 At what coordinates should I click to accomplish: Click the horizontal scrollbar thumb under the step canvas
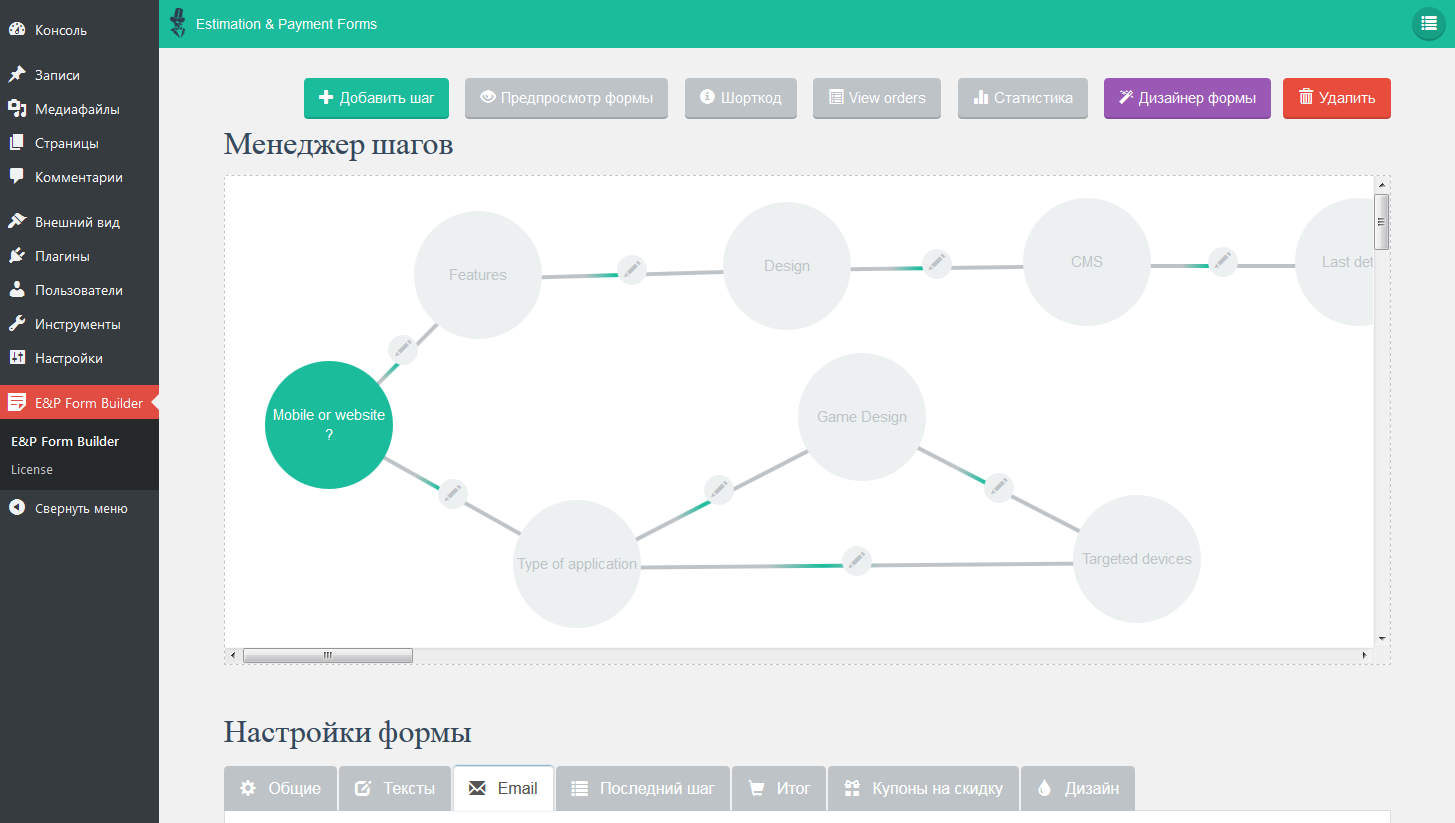(327, 655)
